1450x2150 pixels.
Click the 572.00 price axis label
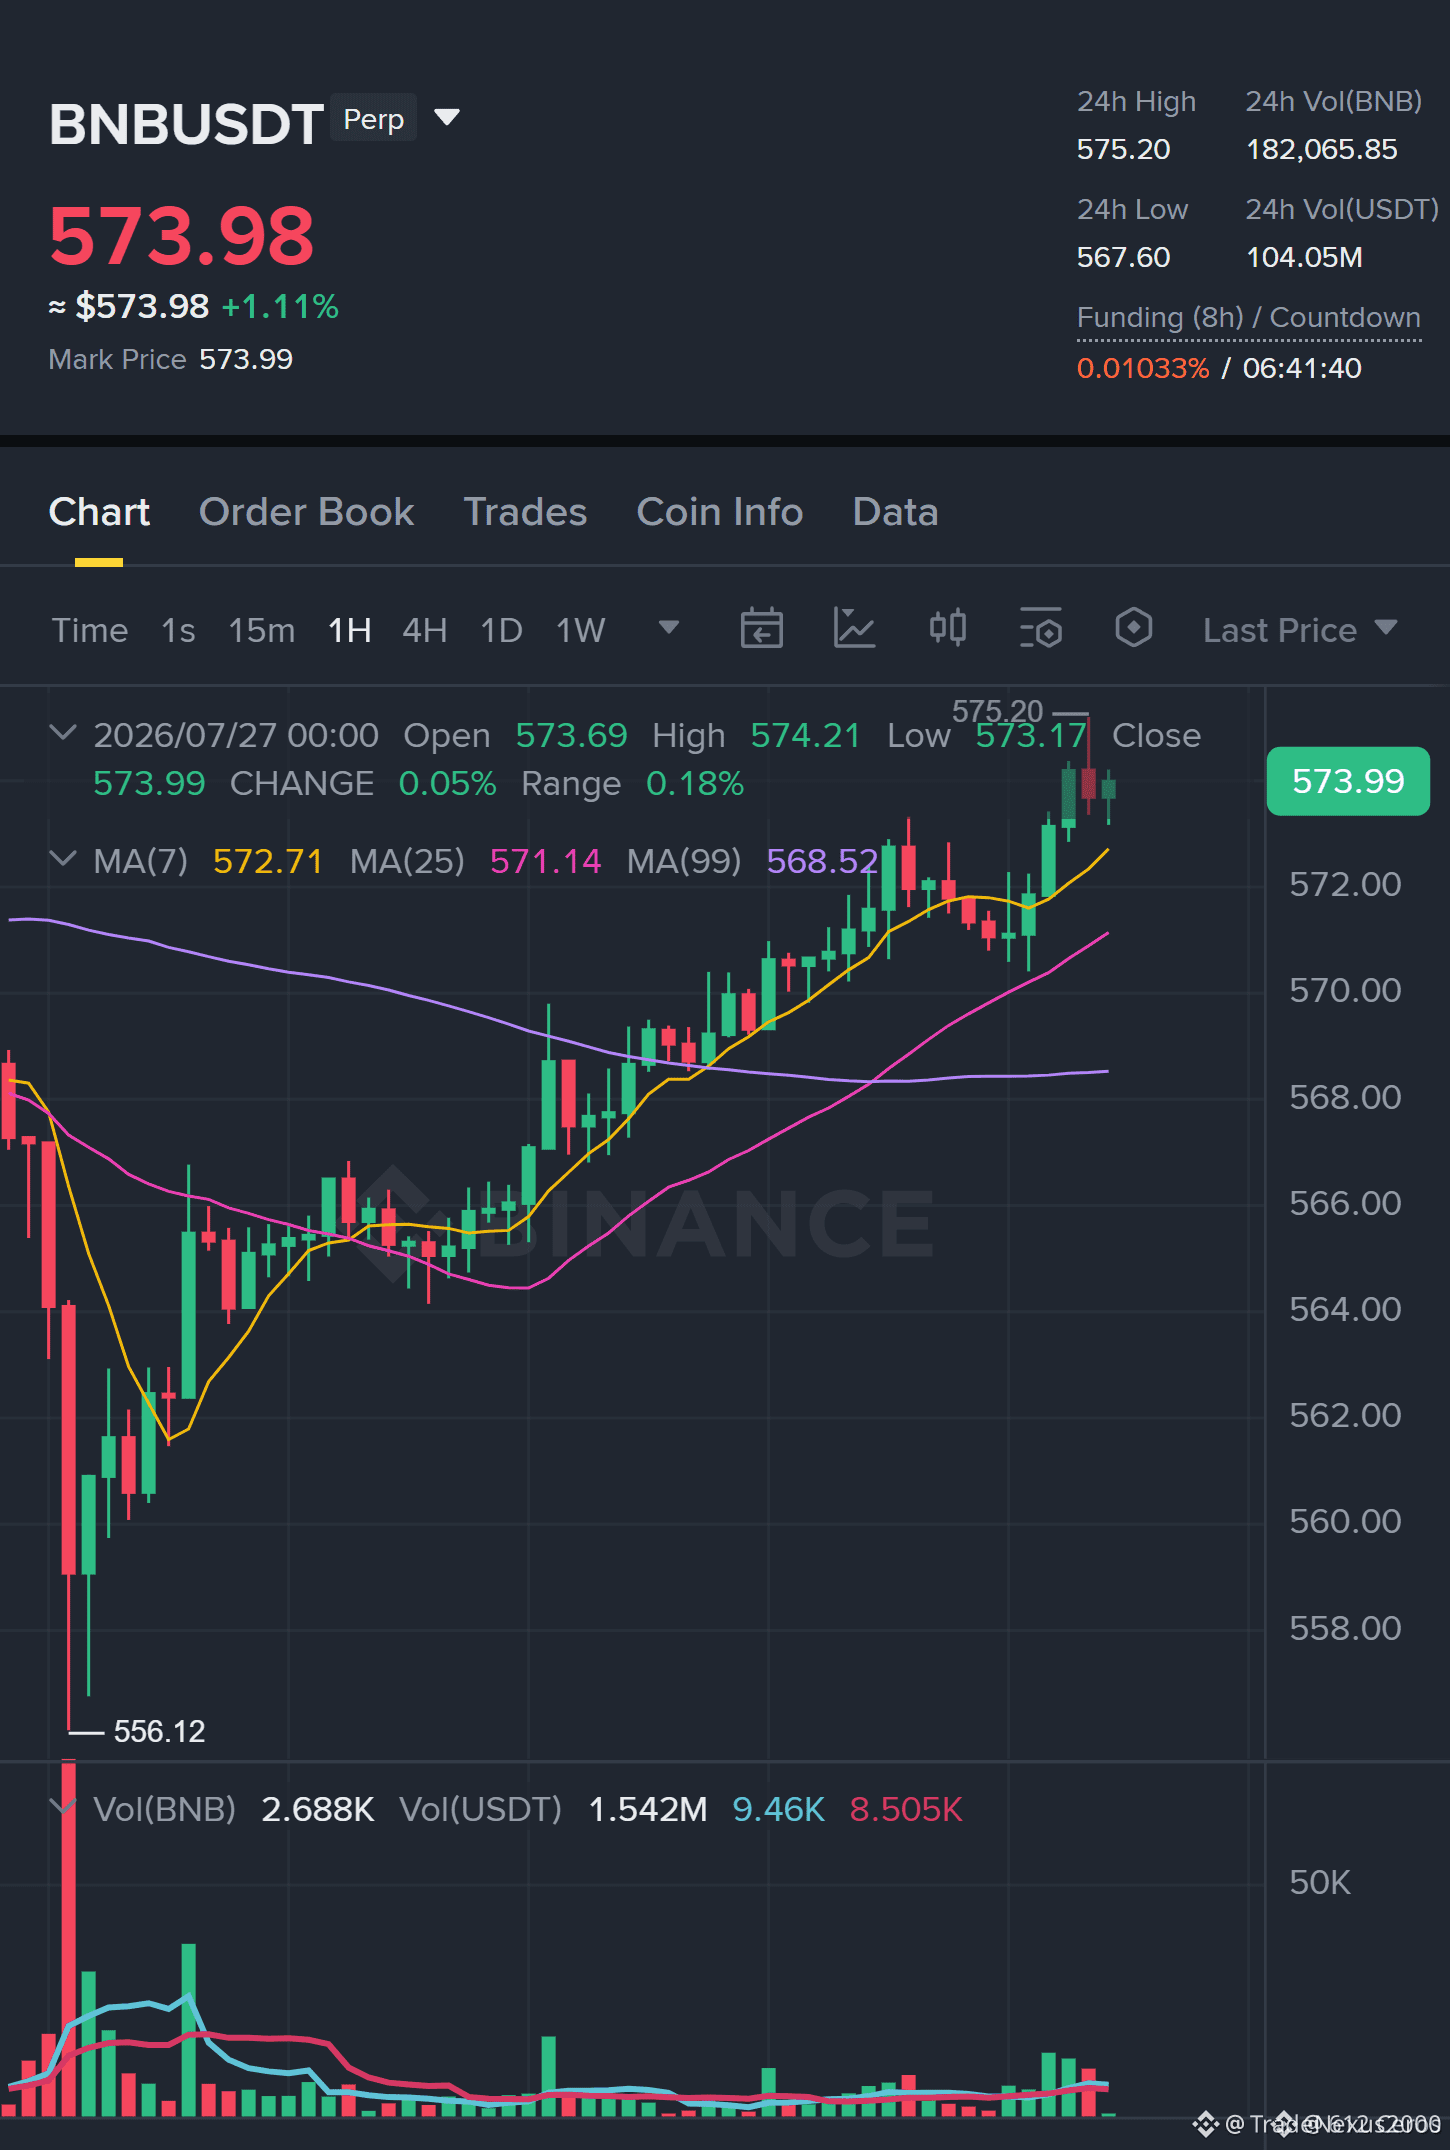pos(1345,884)
